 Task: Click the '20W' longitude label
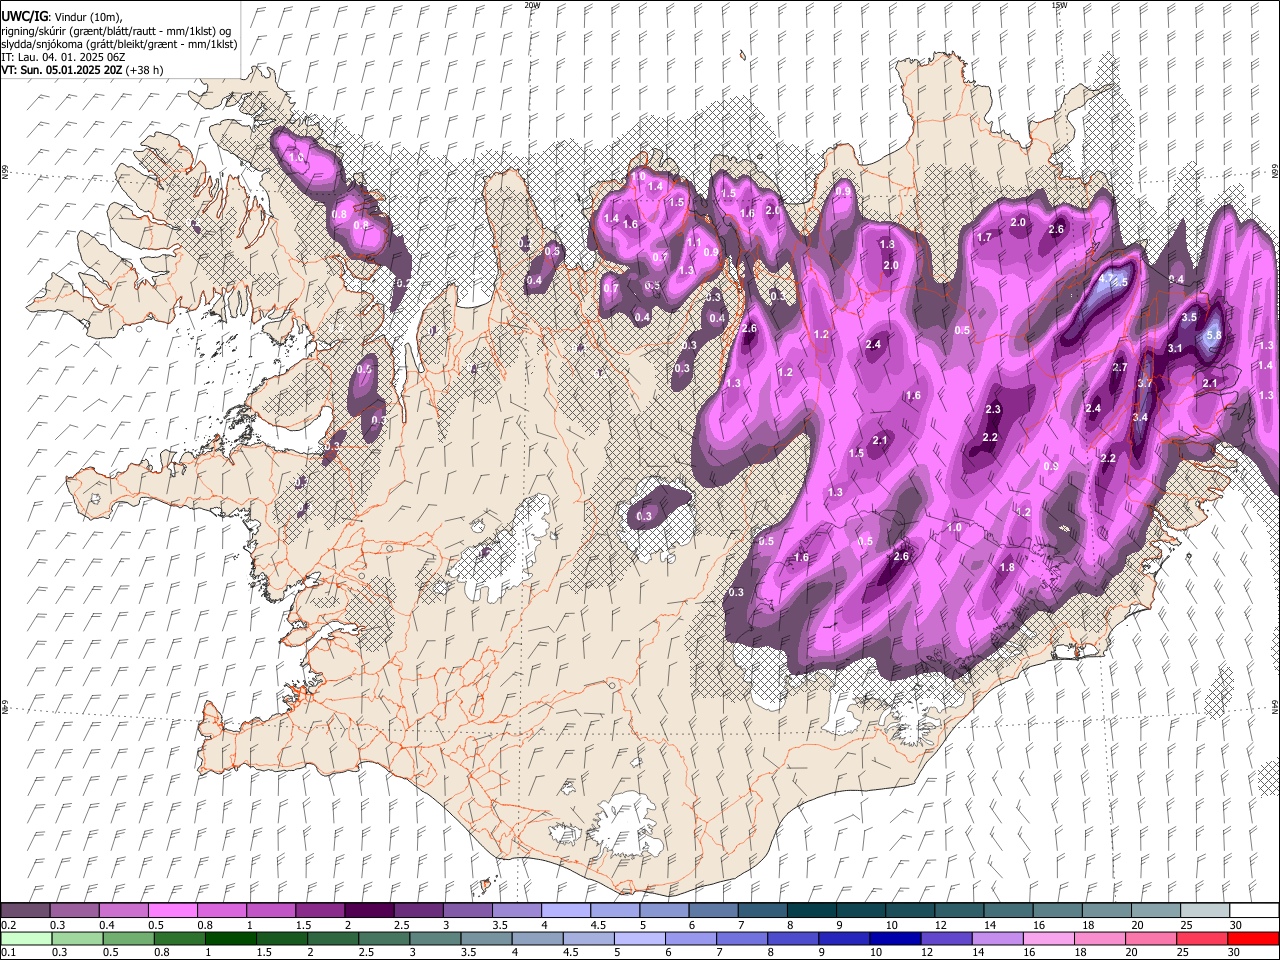[x=532, y=5]
